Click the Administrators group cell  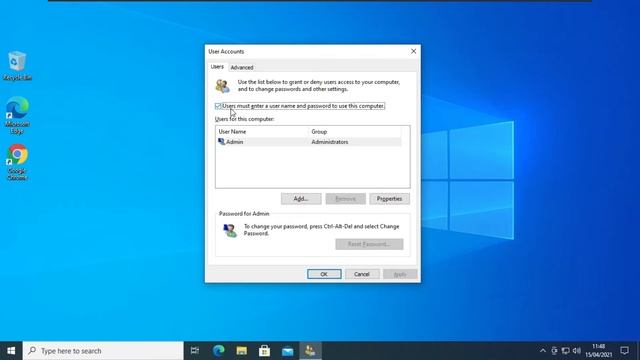pos(330,142)
